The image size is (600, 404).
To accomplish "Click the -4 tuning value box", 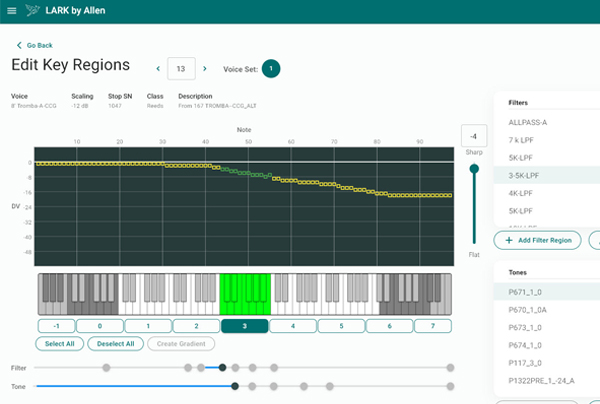I will pos(474,136).
